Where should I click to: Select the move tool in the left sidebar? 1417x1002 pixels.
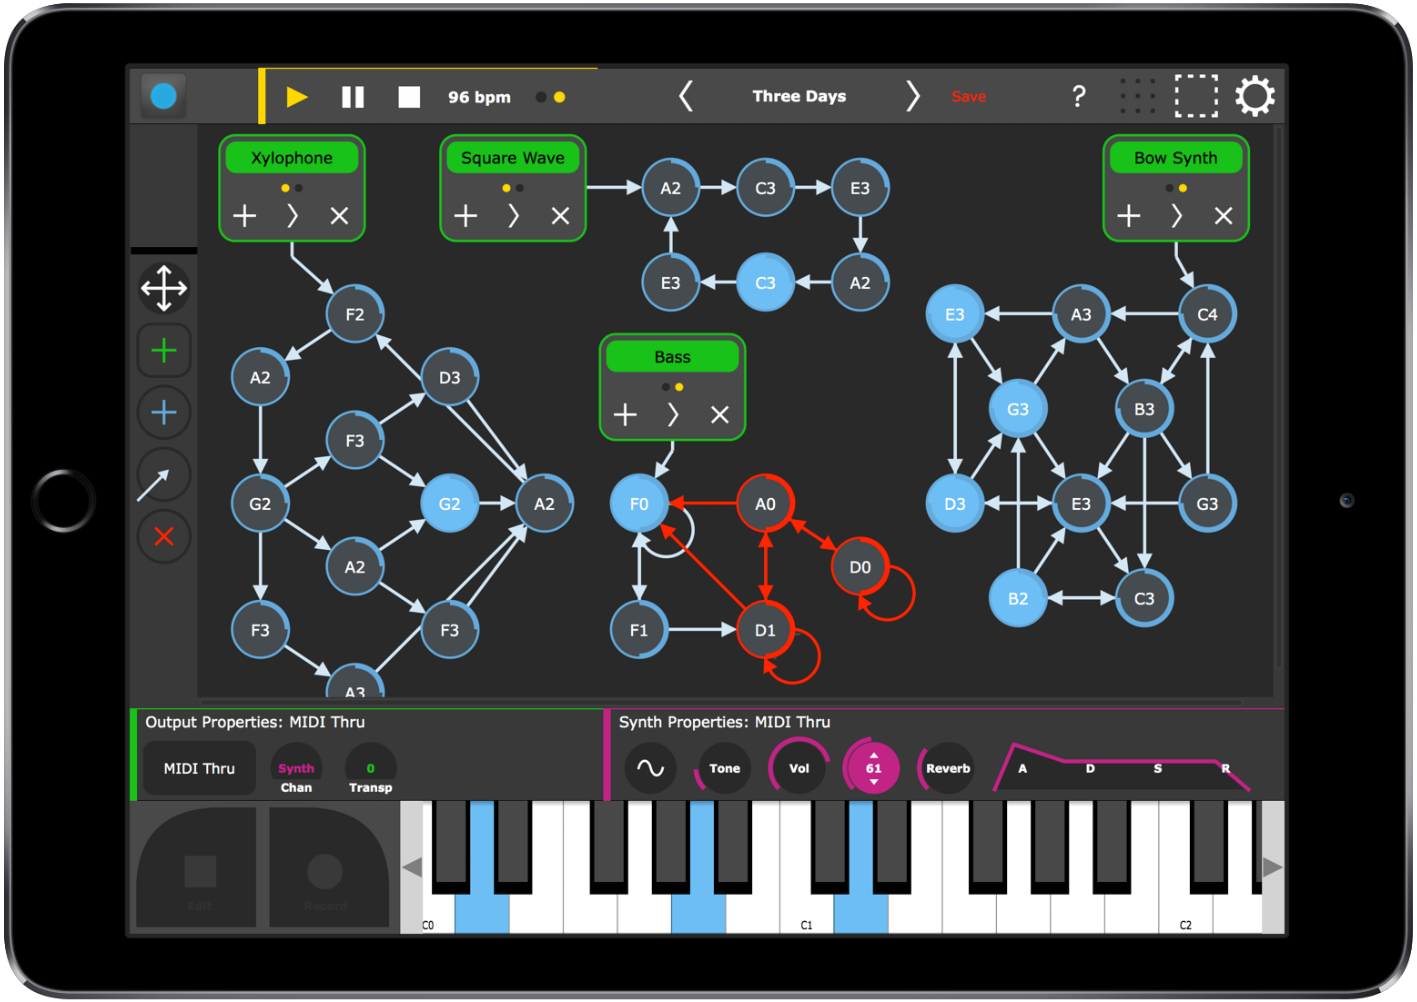pos(163,289)
